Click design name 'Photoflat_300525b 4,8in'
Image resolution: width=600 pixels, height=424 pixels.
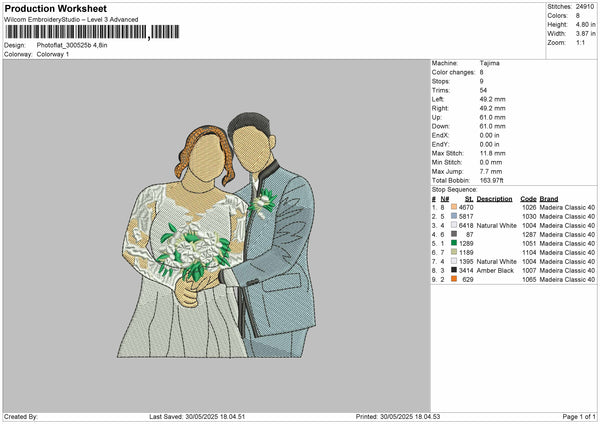click(72, 45)
